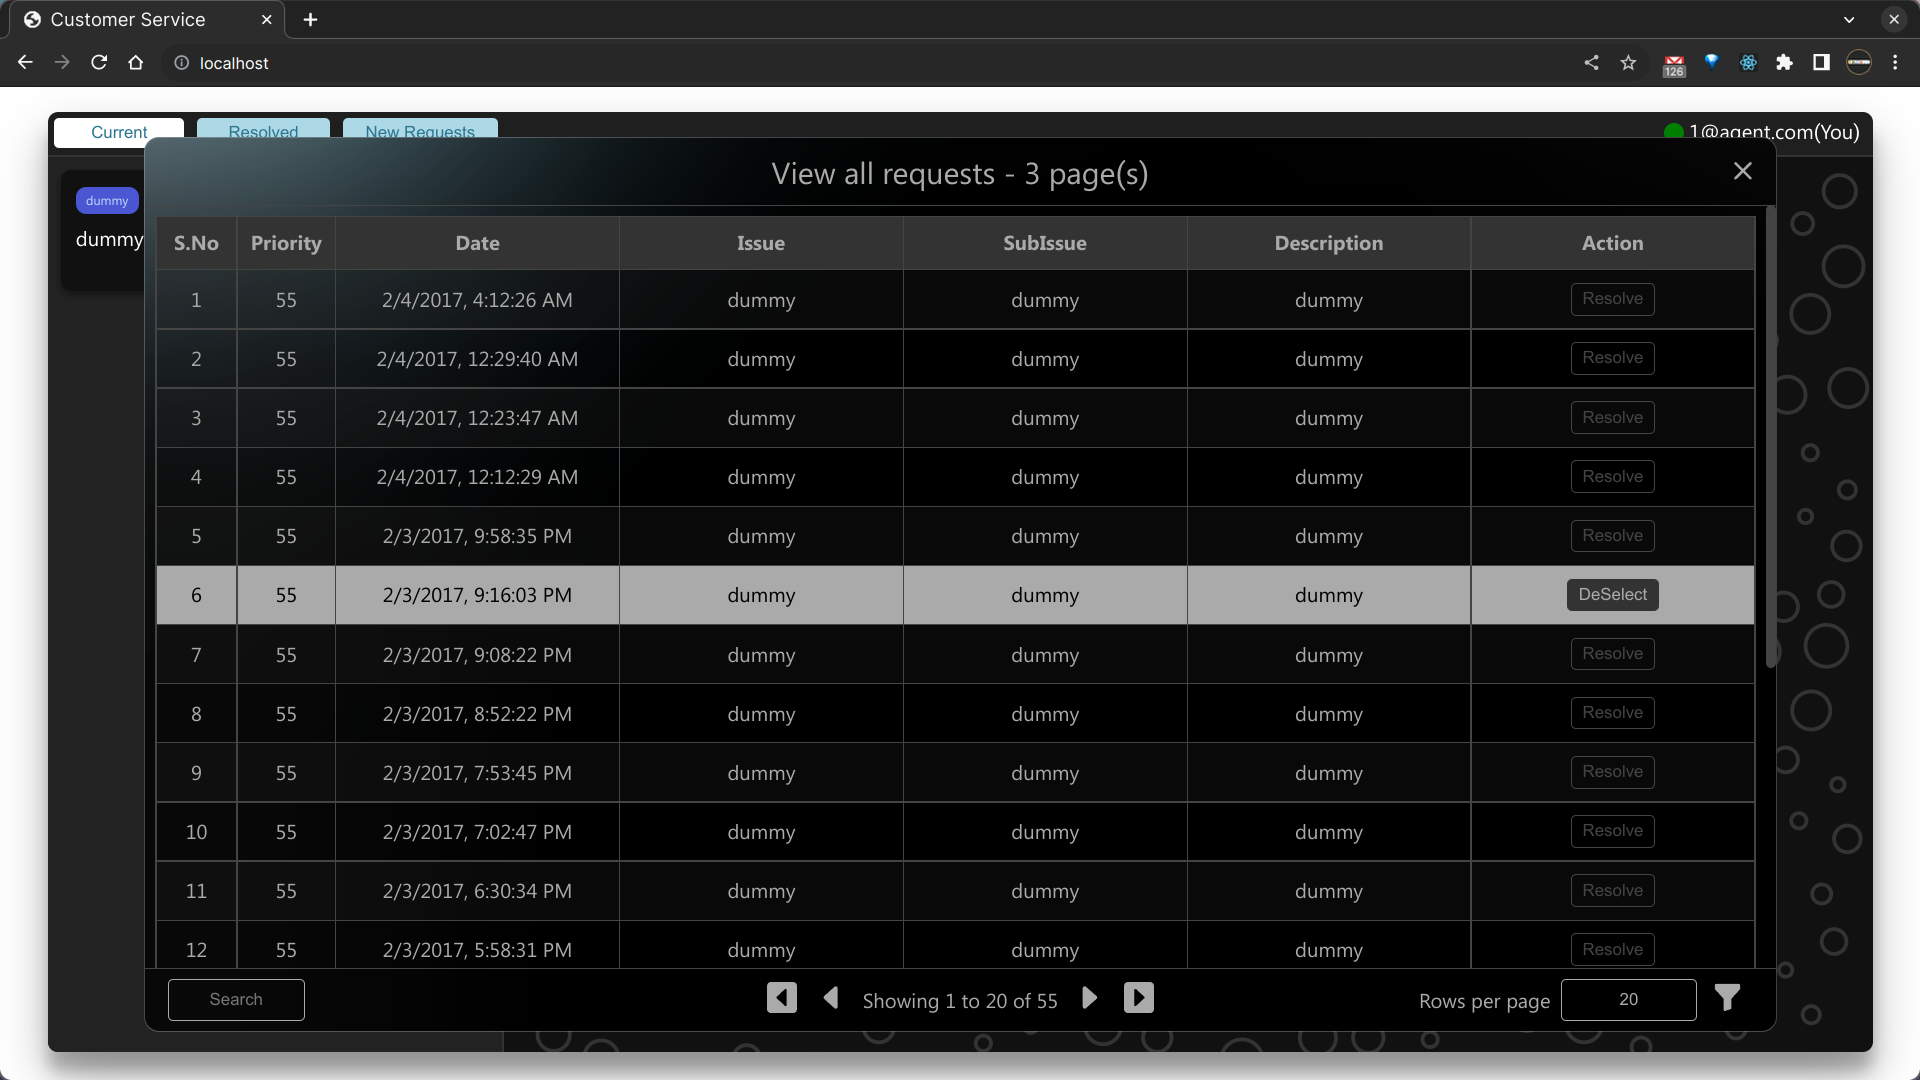Click the share page icon
The width and height of the screenshot is (1920, 1080).
(x=1591, y=63)
